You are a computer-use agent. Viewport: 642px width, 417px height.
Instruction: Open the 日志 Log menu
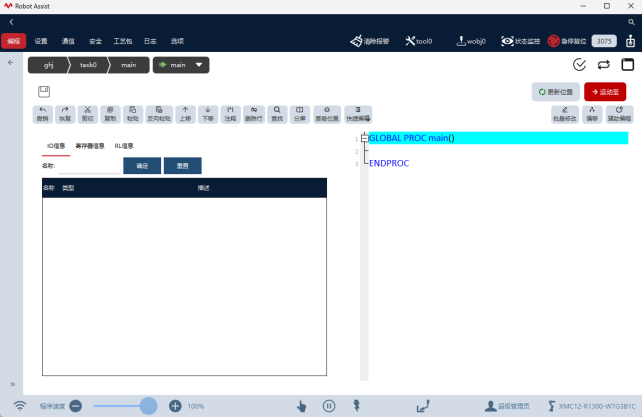(x=150, y=41)
